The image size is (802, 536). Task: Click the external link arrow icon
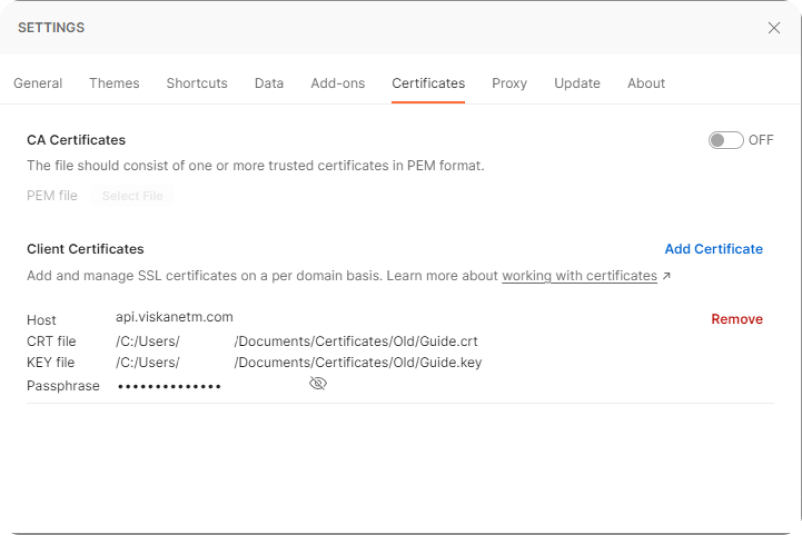(667, 276)
